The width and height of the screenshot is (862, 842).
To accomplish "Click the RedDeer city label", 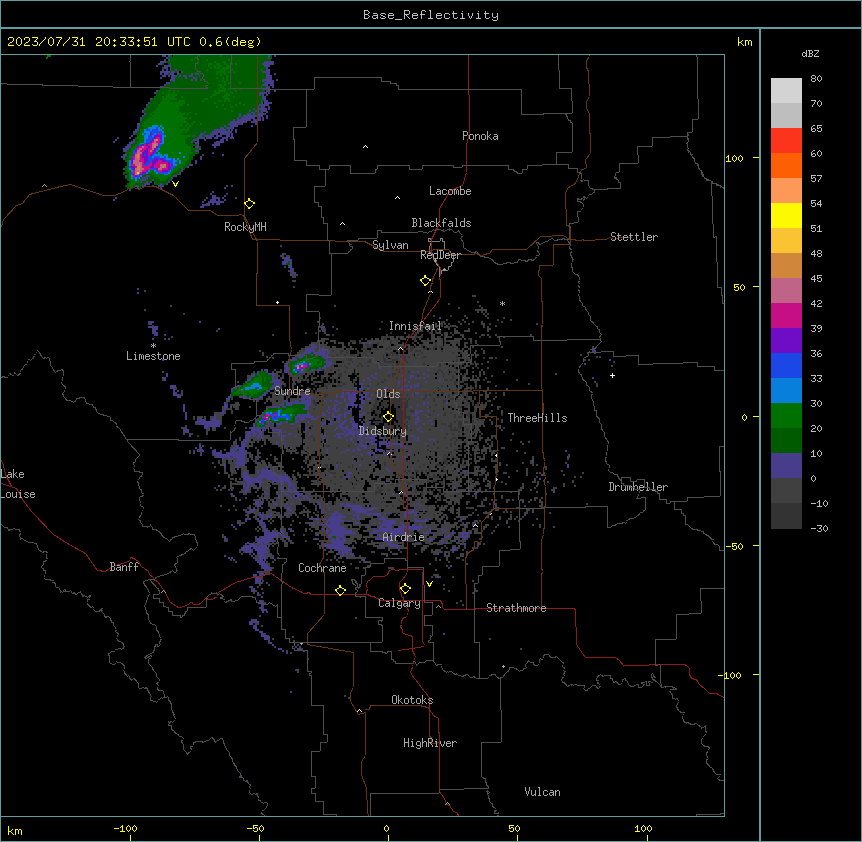I will (x=440, y=255).
